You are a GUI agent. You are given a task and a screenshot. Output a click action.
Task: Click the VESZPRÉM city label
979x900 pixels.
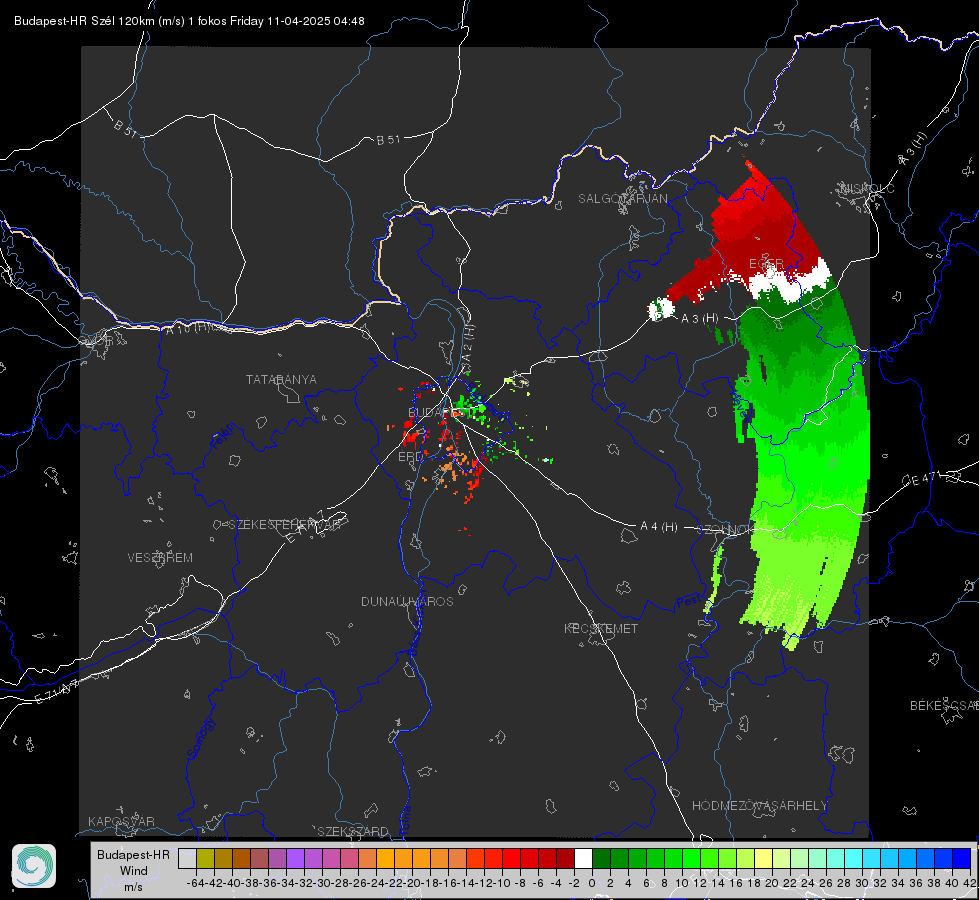(160, 558)
